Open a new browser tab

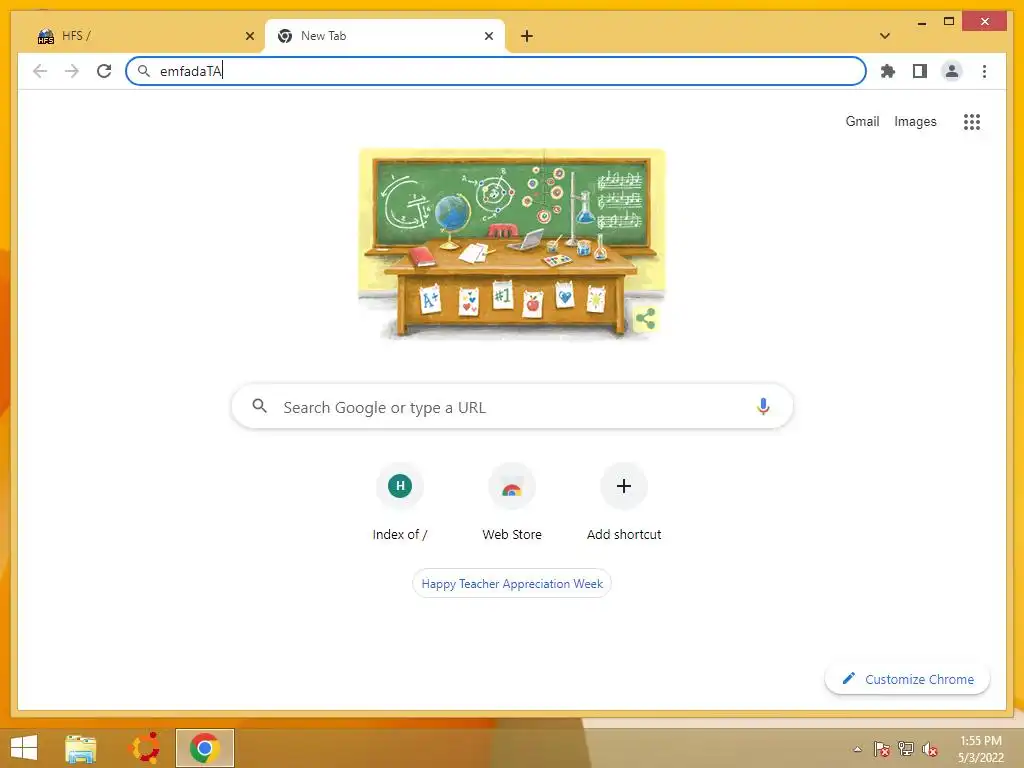(527, 36)
